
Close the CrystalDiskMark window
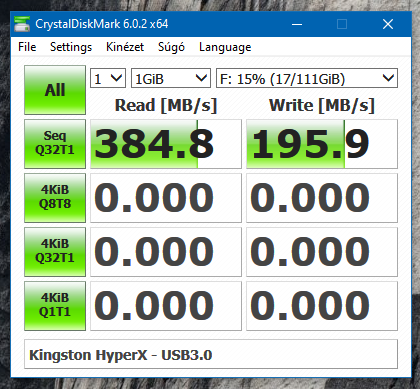pos(388,24)
